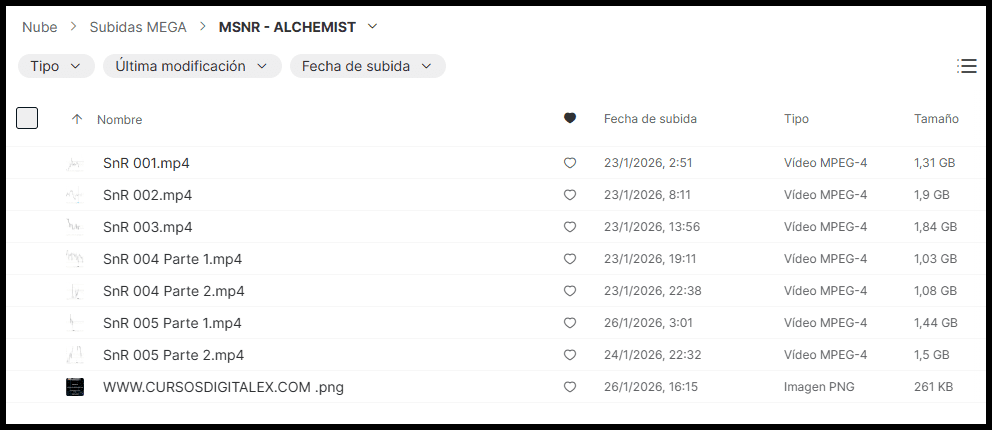Click the favorites heart column header

[x=570, y=118]
